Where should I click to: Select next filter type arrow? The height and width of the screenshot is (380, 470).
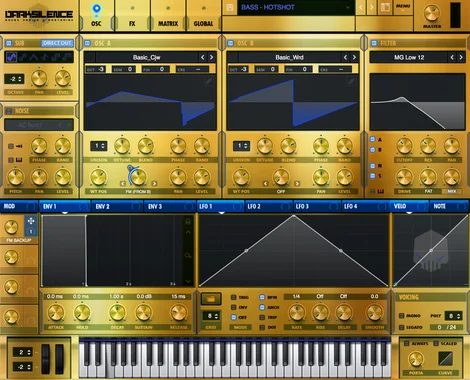coord(461,57)
